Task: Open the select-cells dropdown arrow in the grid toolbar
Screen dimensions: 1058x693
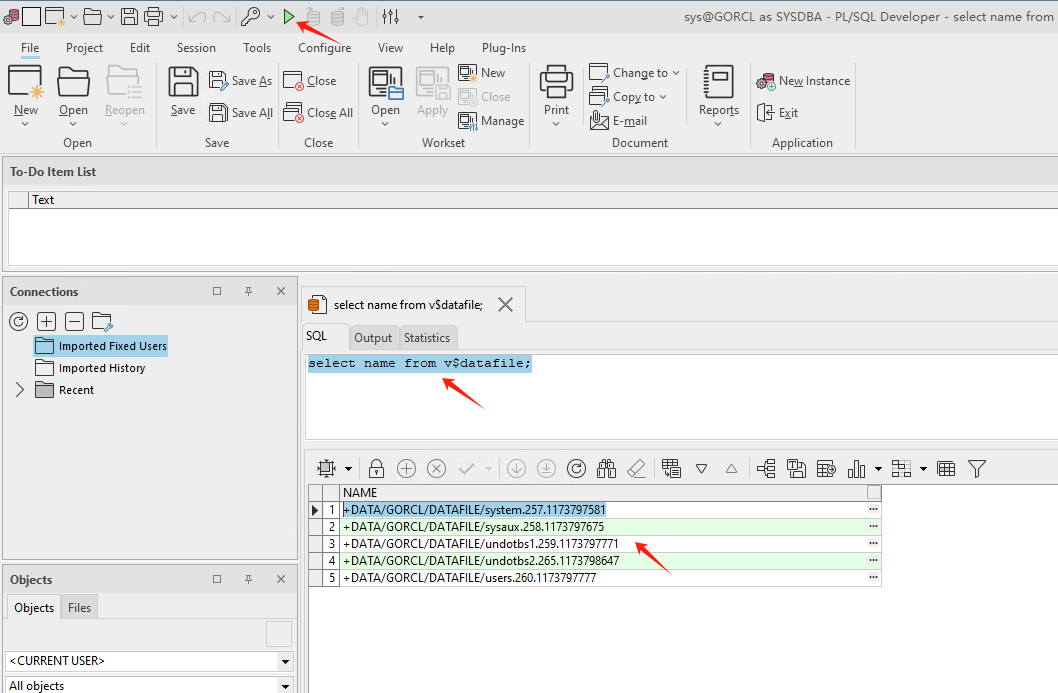Action: (348, 468)
